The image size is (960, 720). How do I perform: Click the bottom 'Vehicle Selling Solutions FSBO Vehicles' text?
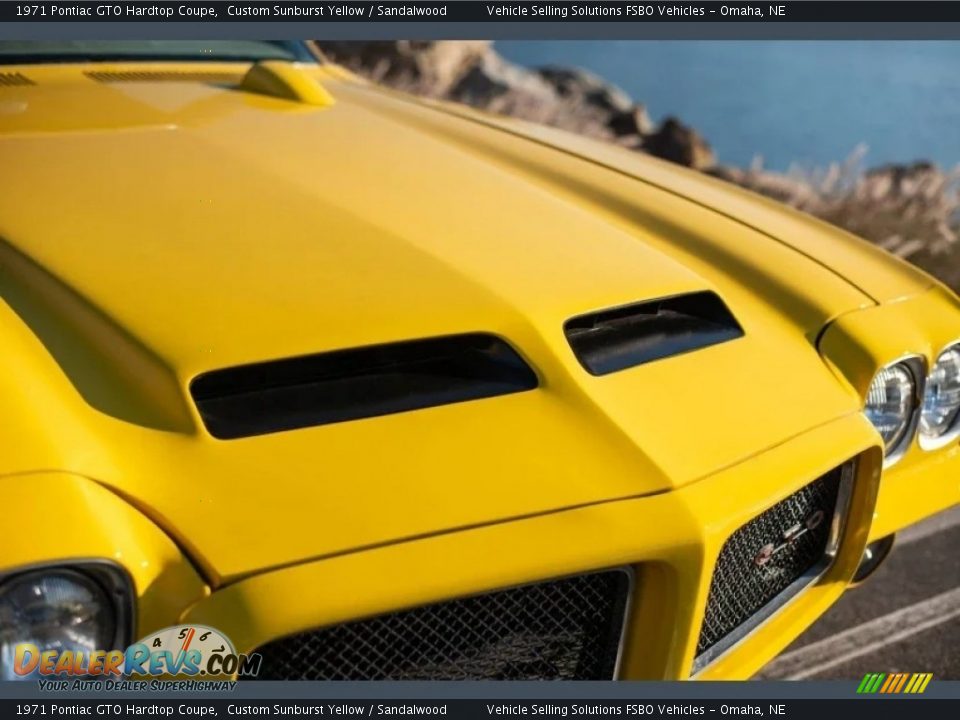point(596,710)
